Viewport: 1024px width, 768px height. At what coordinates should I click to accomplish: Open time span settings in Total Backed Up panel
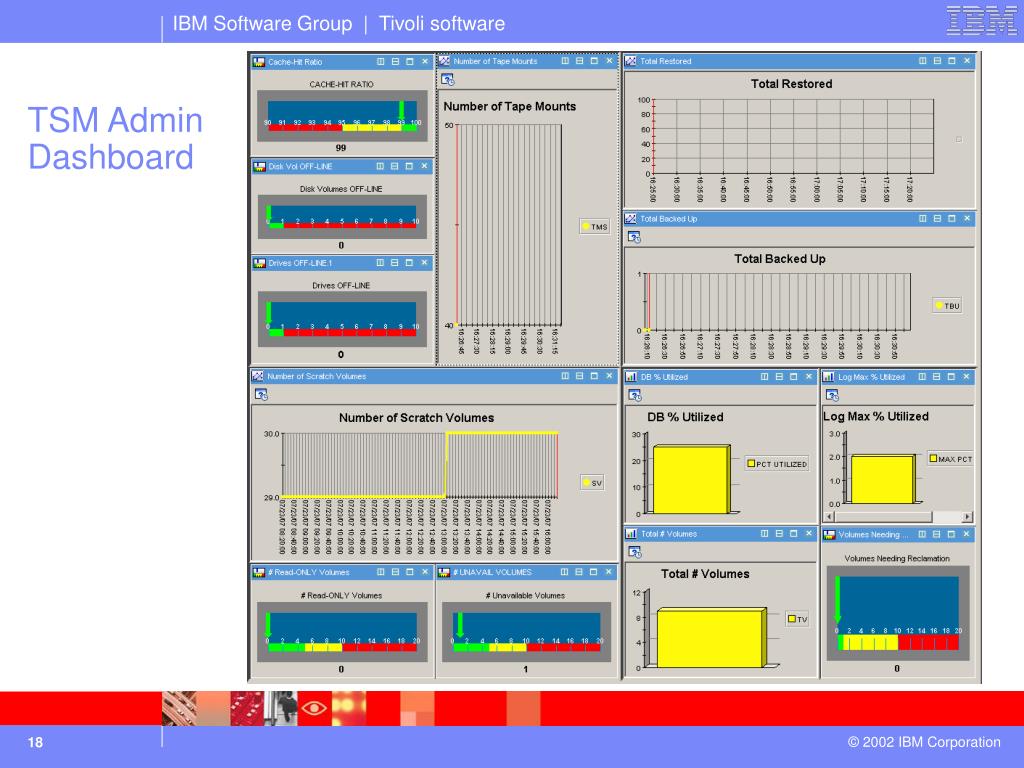[x=634, y=237]
